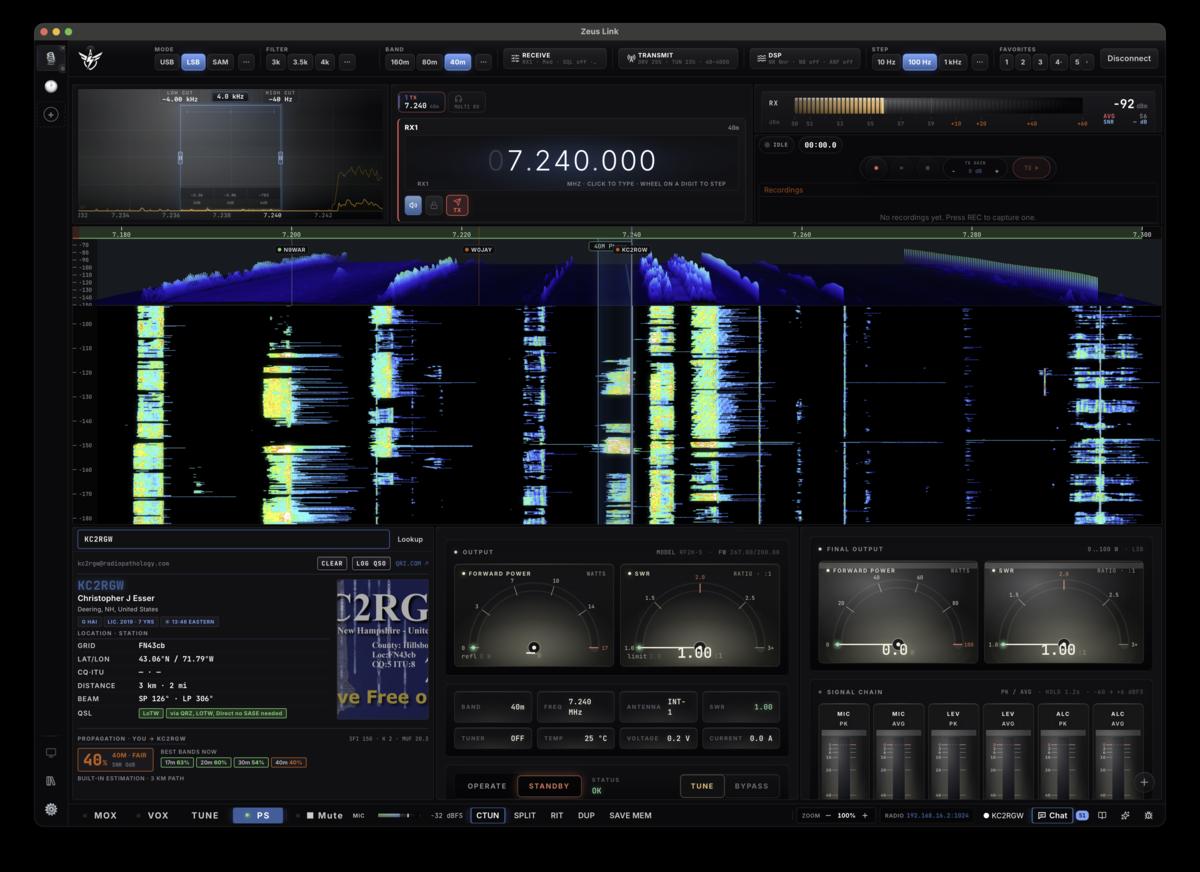Screen dimensions: 1200x872
Task: Click the 17m 63% best band chip
Action: (x=176, y=762)
